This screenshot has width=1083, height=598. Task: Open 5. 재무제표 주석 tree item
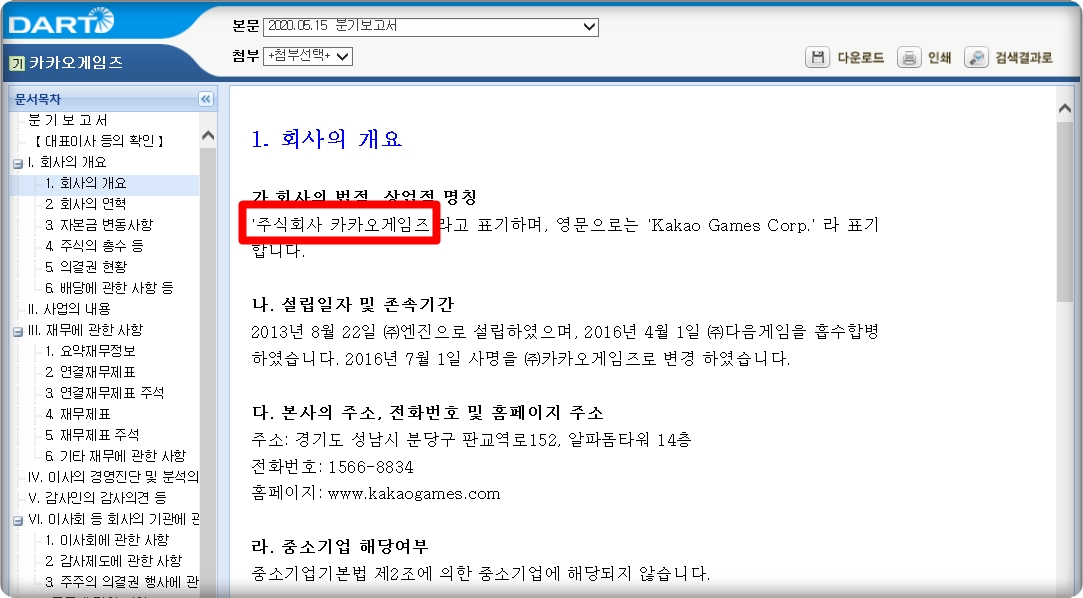tap(93, 434)
